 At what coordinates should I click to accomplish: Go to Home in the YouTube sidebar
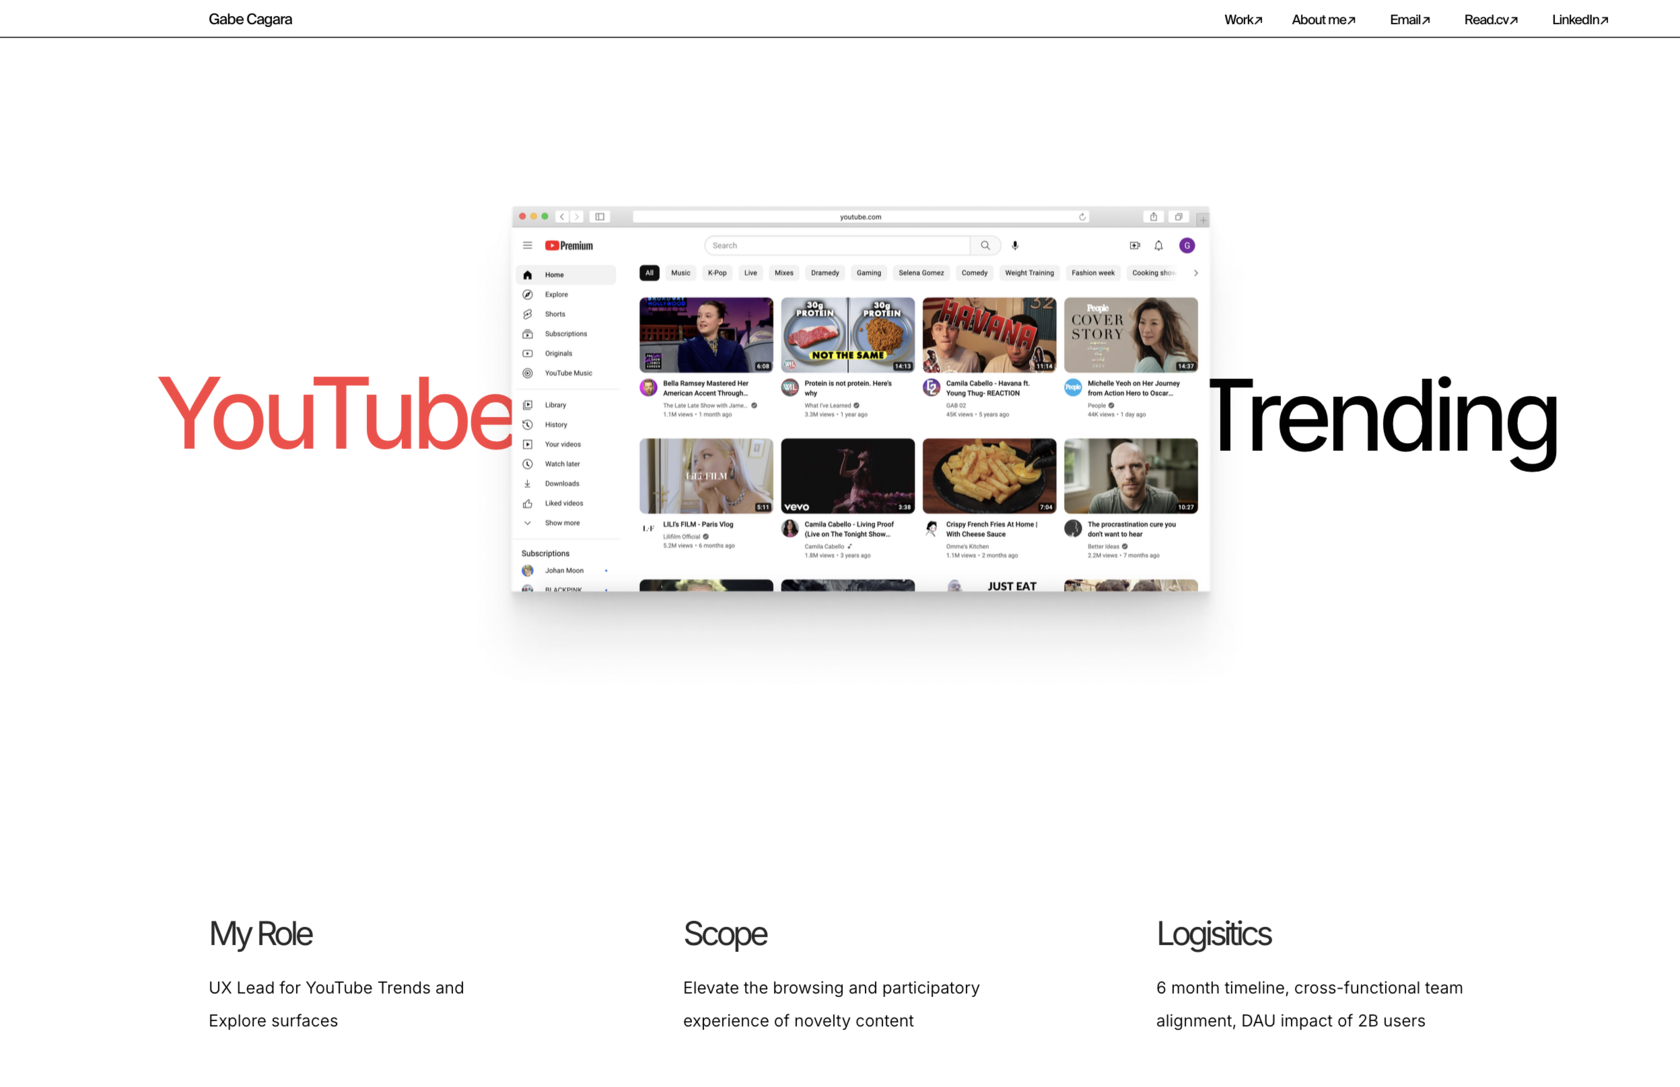[x=566, y=274]
